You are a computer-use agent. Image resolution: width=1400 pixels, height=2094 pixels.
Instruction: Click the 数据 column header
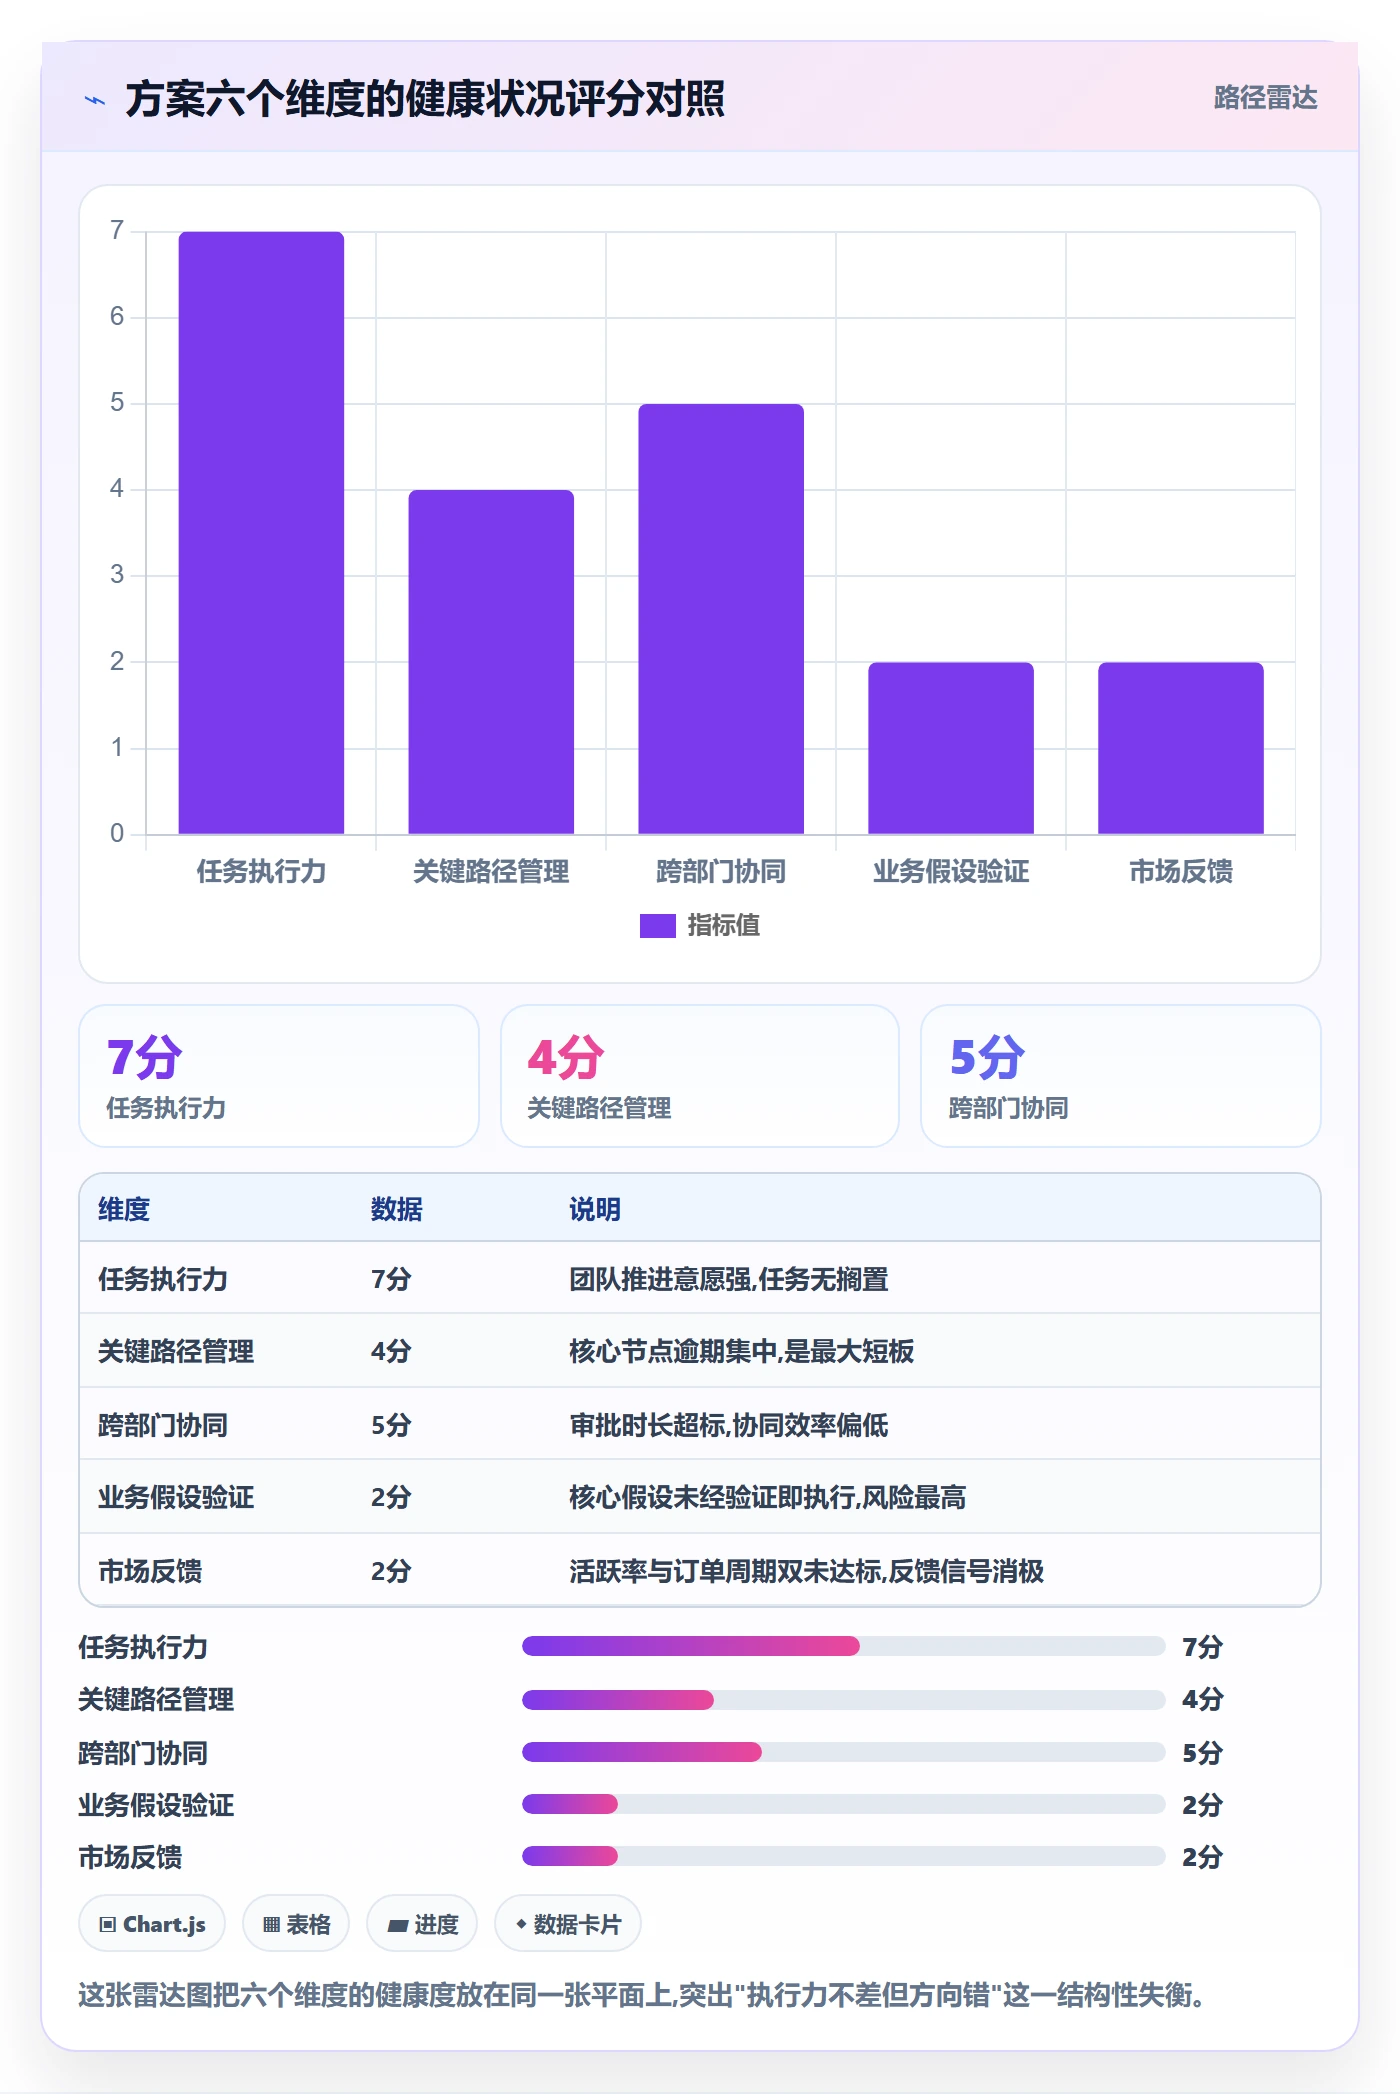coord(397,1209)
